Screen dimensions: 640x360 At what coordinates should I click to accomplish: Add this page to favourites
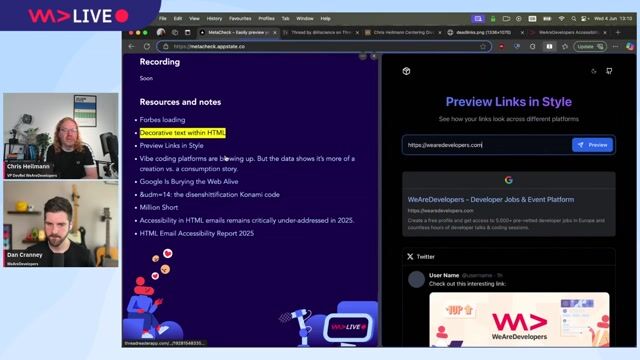click(x=483, y=47)
